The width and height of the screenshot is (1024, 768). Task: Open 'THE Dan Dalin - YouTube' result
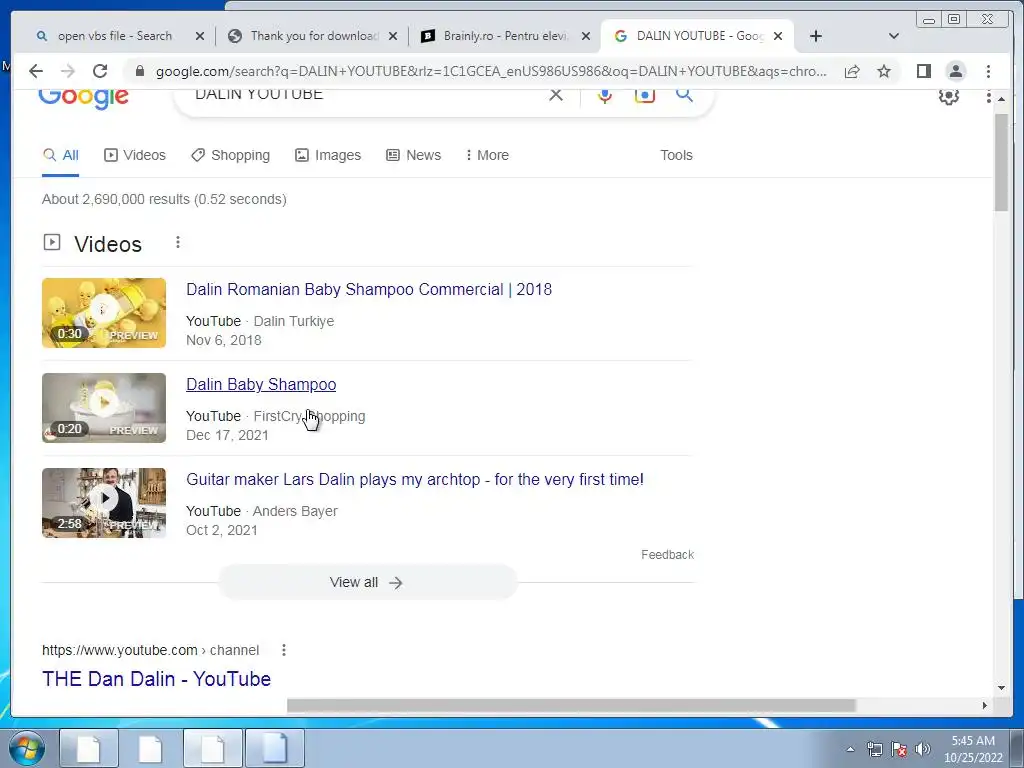coord(156,679)
